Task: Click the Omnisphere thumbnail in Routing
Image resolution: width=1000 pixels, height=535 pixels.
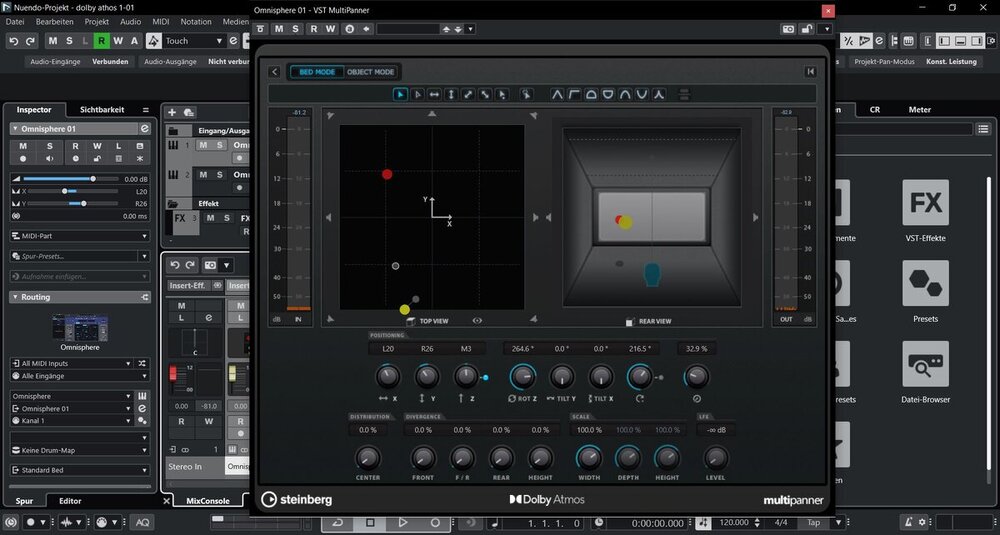Action: tap(80, 328)
